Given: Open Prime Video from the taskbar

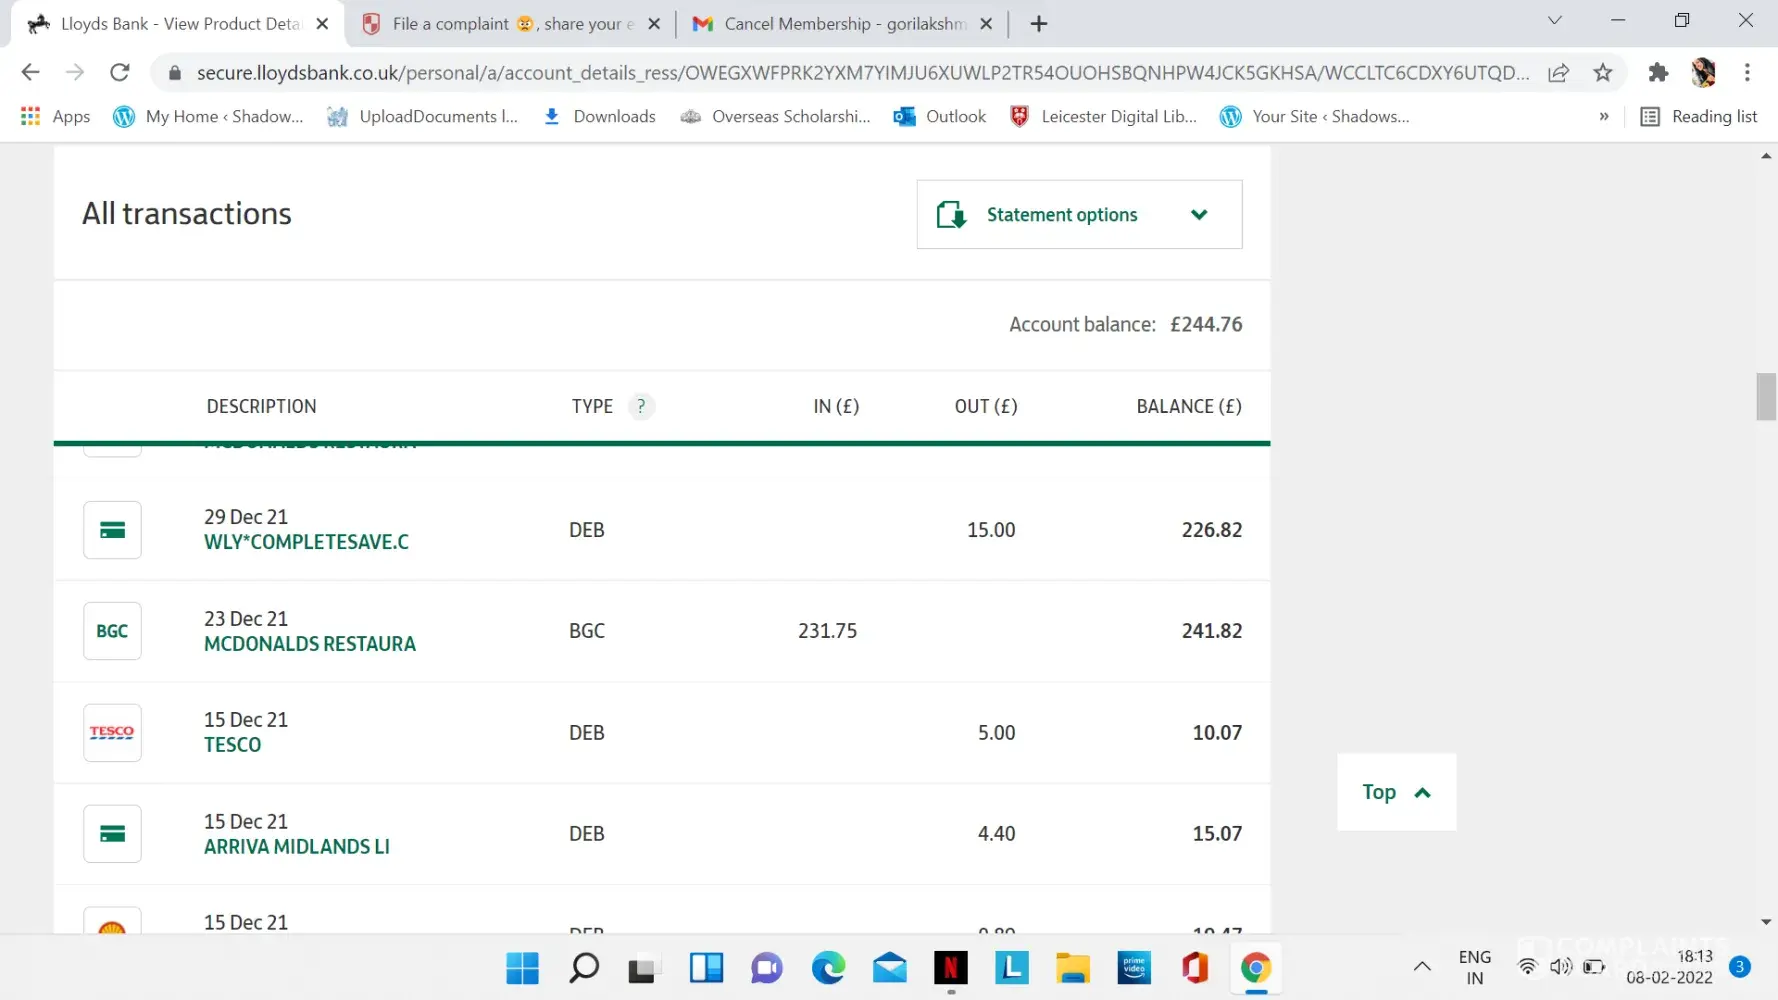Looking at the screenshot, I should point(1134,968).
